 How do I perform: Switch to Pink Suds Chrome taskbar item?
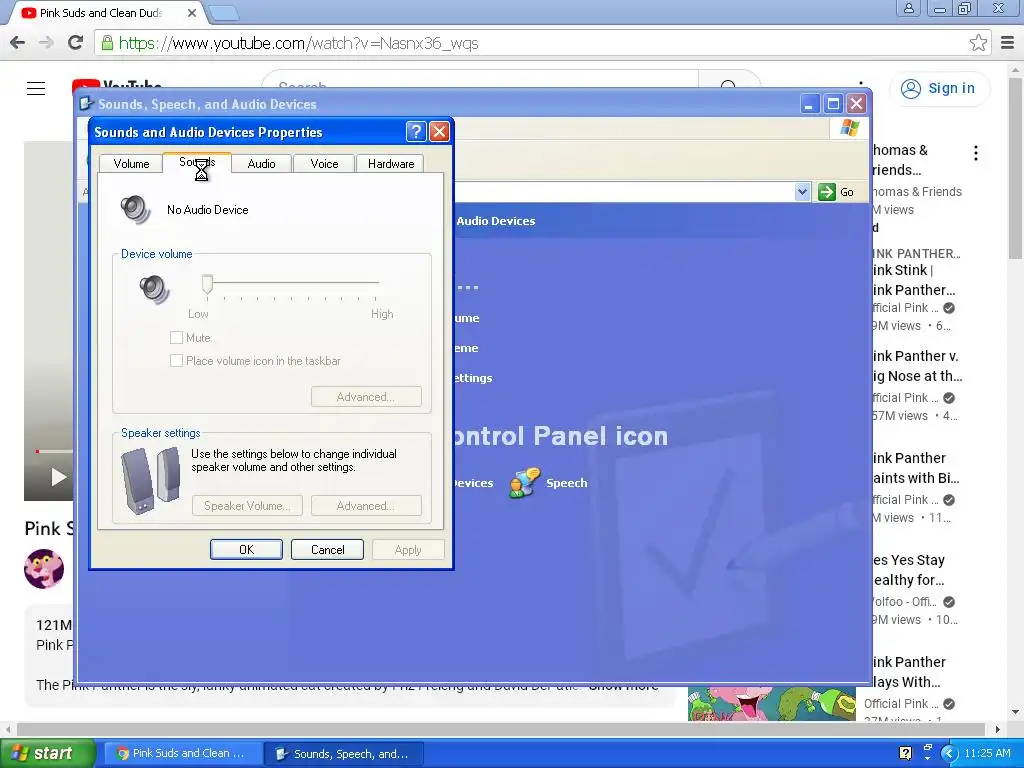click(x=181, y=753)
